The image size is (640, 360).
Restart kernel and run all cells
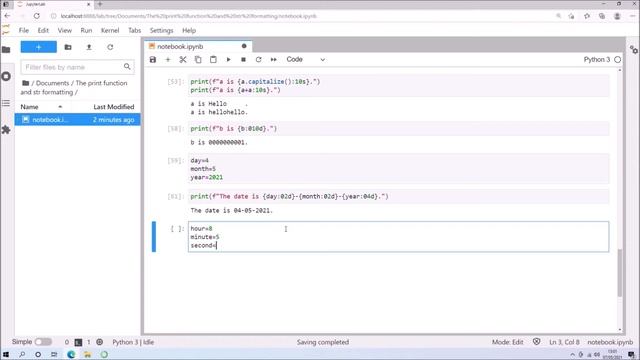pyautogui.click(x=273, y=60)
